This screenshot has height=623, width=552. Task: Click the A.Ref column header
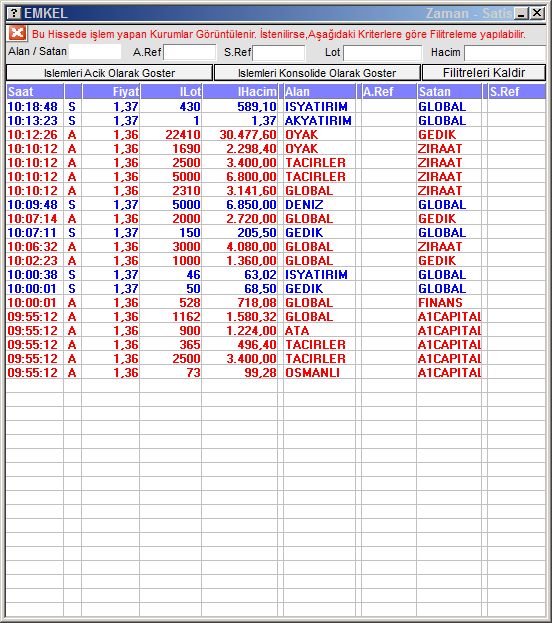[389, 91]
